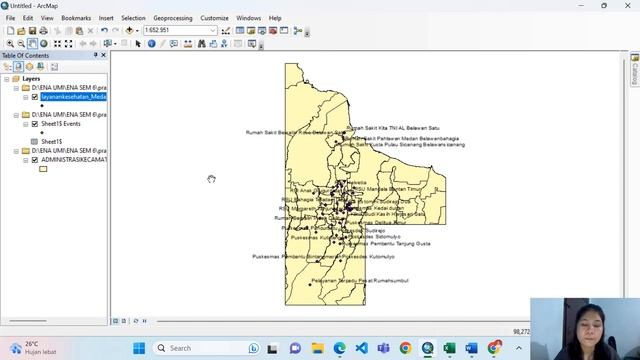Select the Zoom In tool

(x=10, y=44)
